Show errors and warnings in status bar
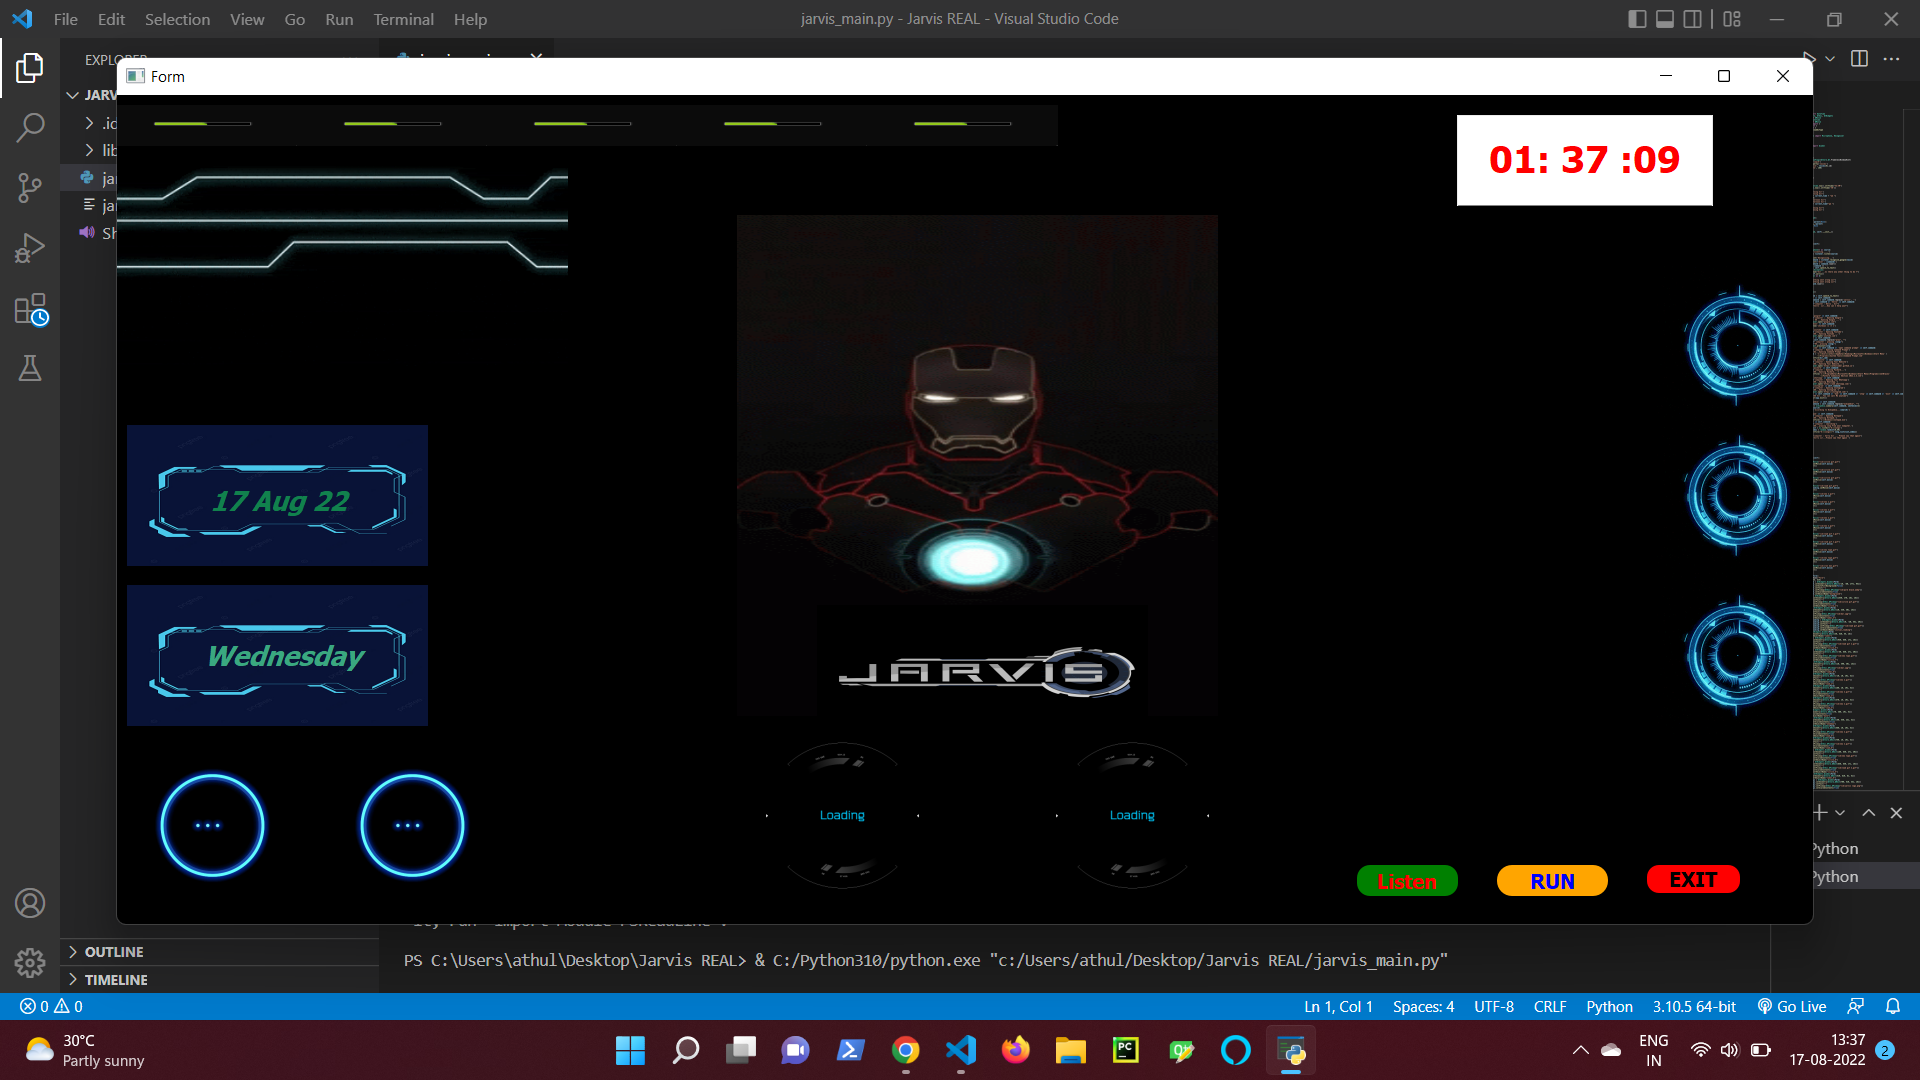The height and width of the screenshot is (1080, 1920). (51, 1007)
